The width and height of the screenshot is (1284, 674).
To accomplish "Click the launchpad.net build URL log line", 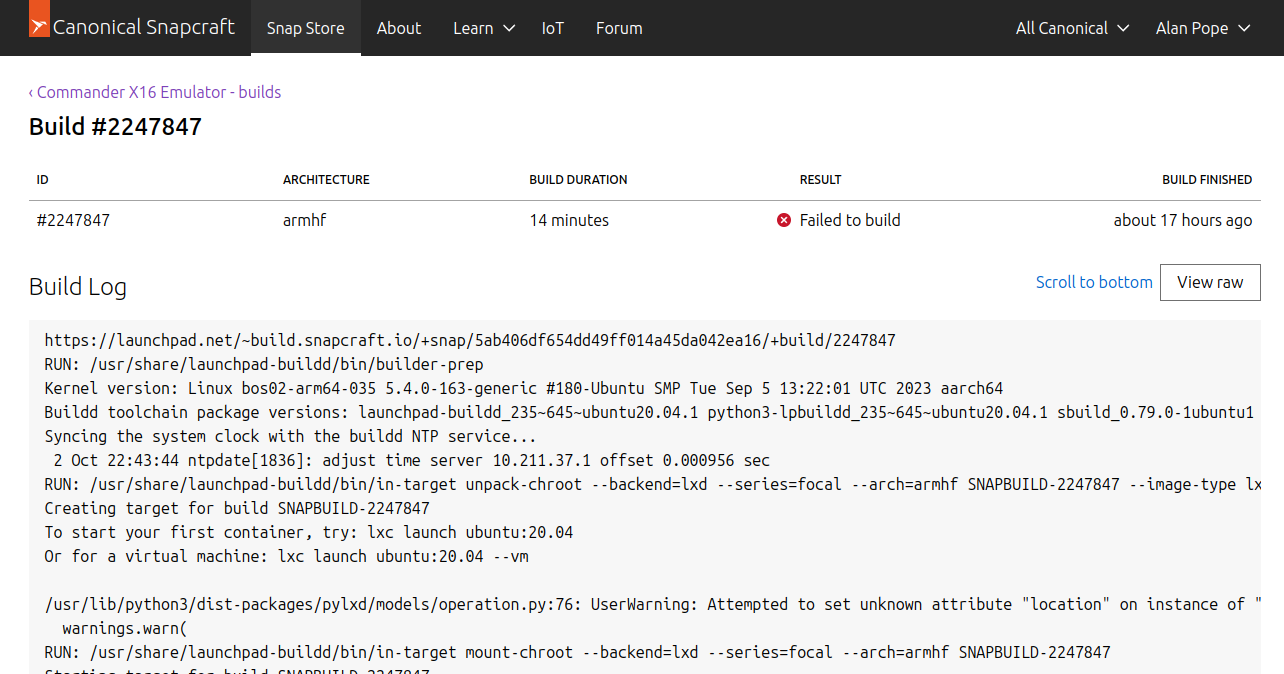I will pos(470,340).
